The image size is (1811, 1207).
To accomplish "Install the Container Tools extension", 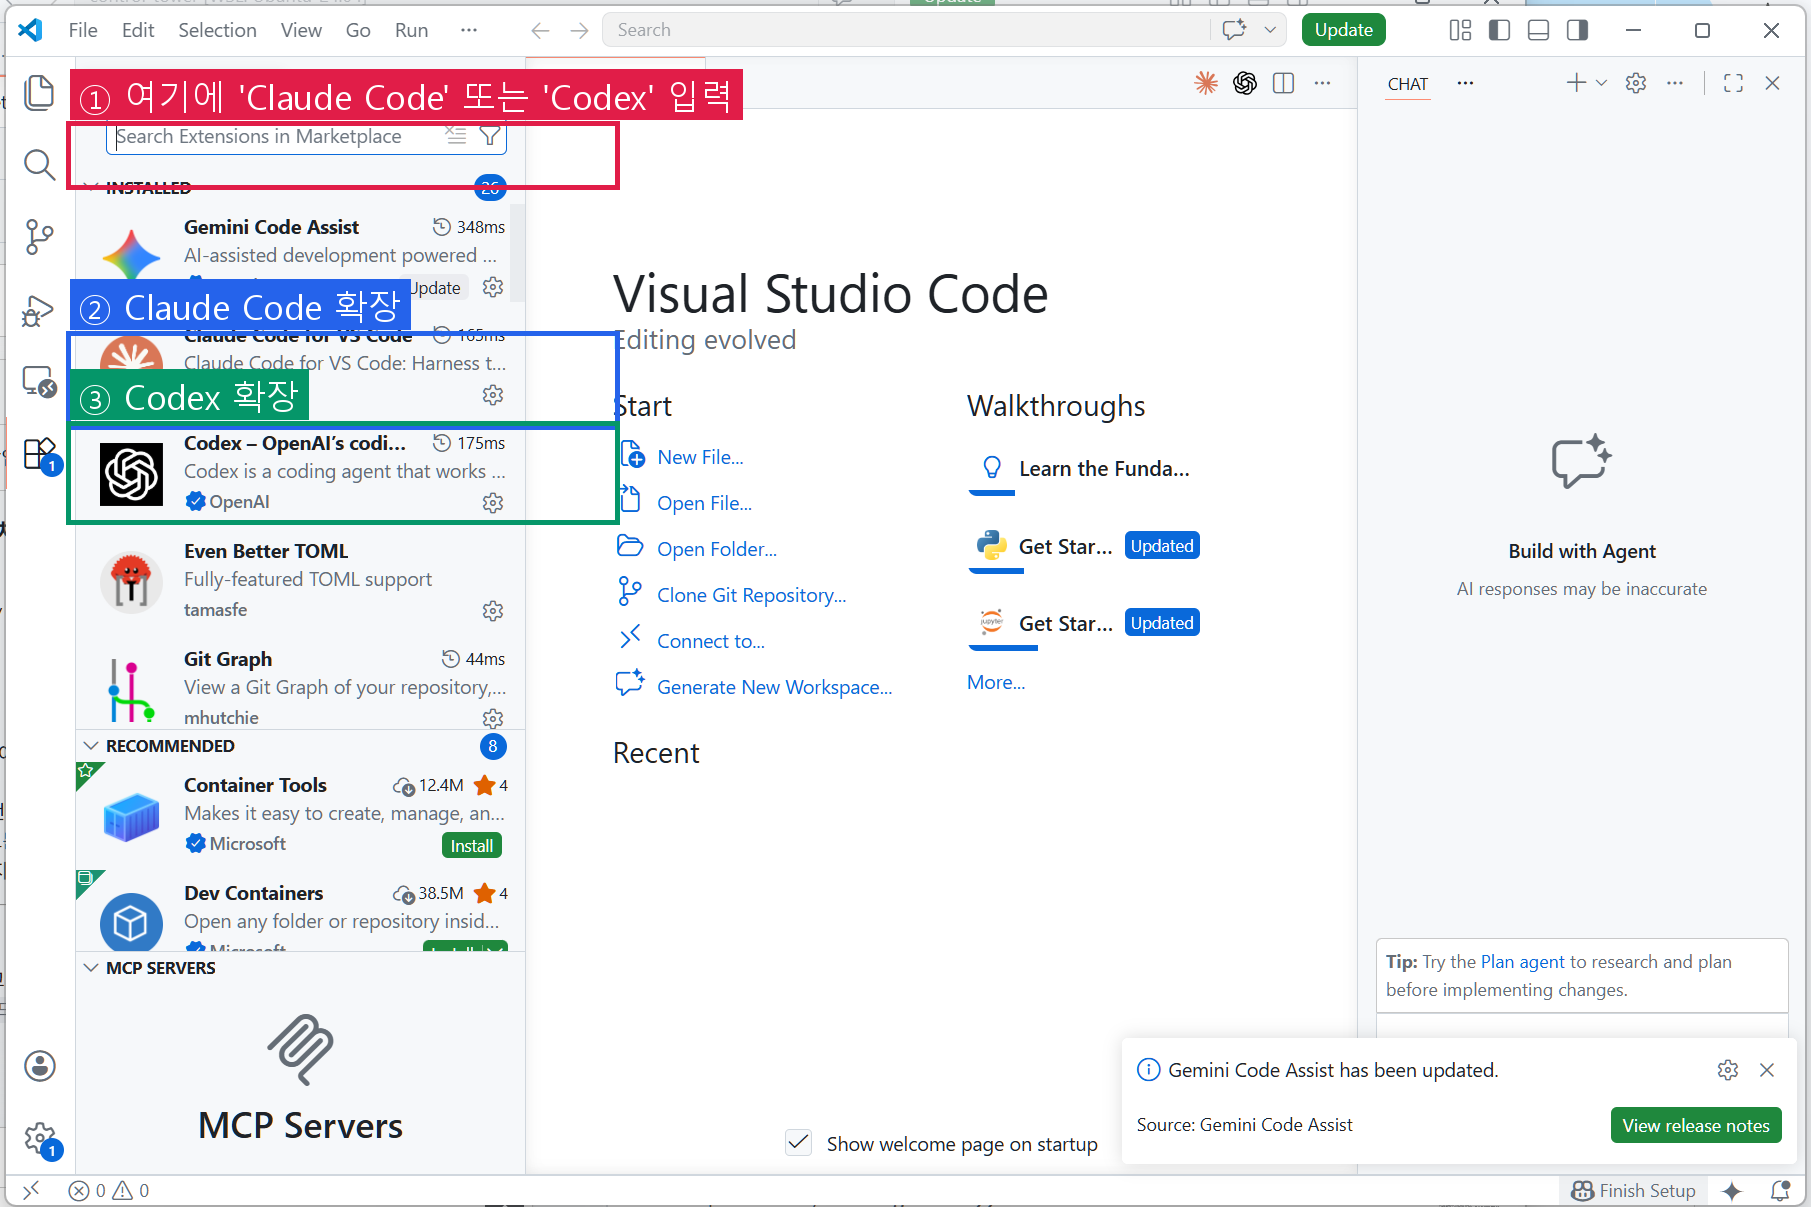I will click(472, 846).
